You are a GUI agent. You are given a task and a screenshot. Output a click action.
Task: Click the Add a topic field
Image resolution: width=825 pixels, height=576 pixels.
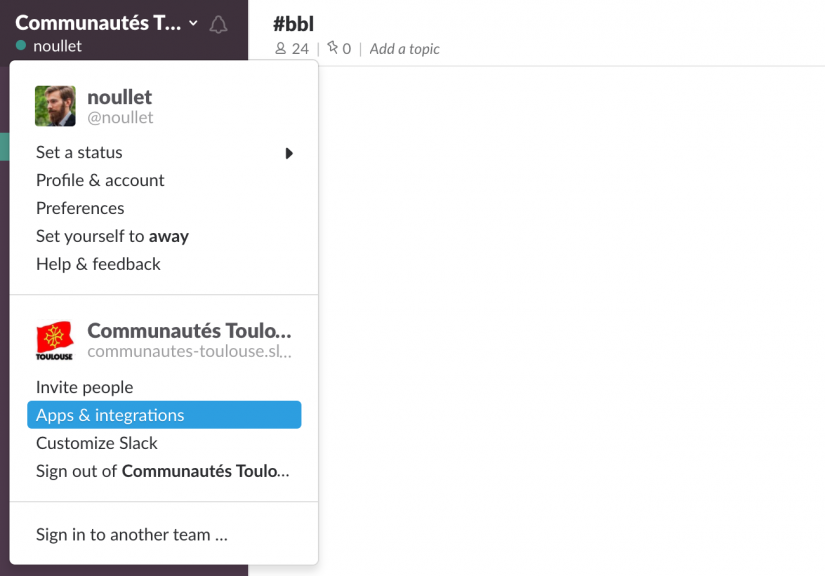pos(404,48)
